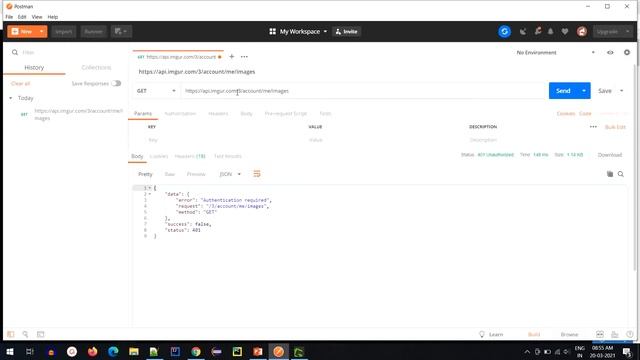Viewport: 640px width, 360px height.
Task: Open the JSON format dropdown
Action: click(230, 174)
